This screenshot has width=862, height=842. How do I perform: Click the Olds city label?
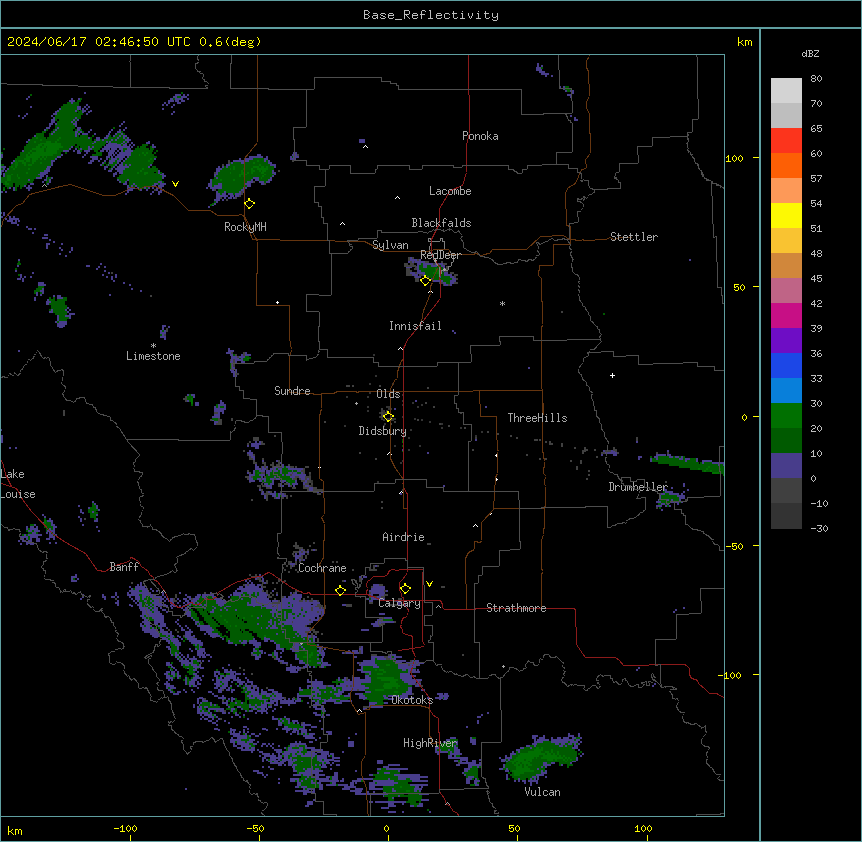[388, 394]
